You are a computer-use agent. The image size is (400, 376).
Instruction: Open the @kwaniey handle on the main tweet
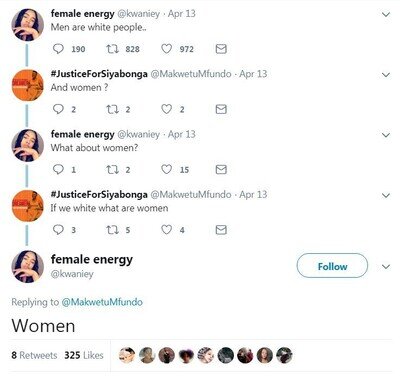pos(72,274)
